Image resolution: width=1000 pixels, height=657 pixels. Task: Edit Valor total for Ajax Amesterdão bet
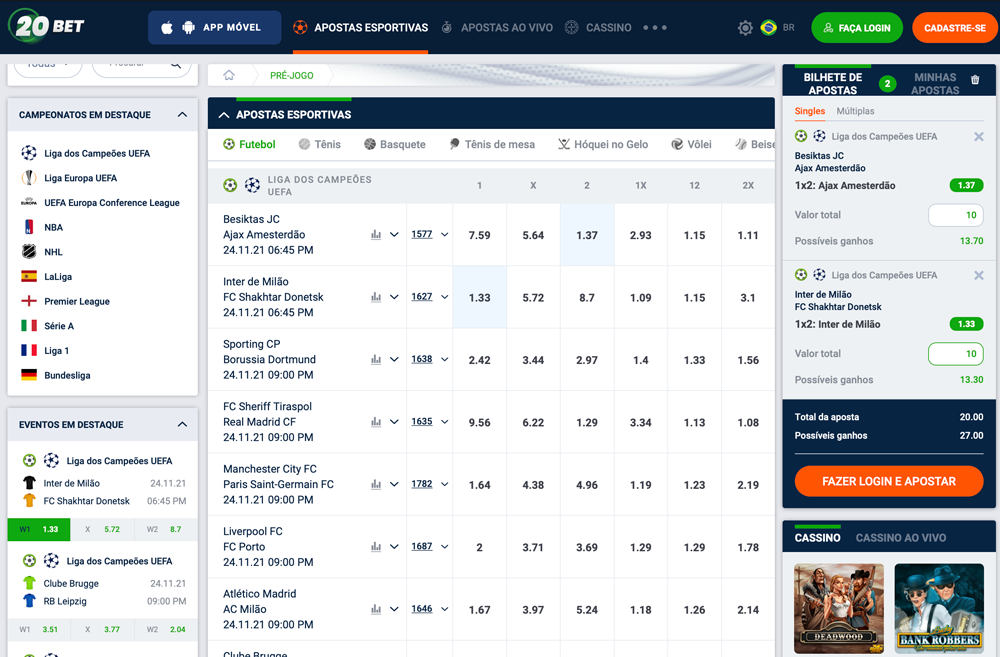tap(955, 215)
